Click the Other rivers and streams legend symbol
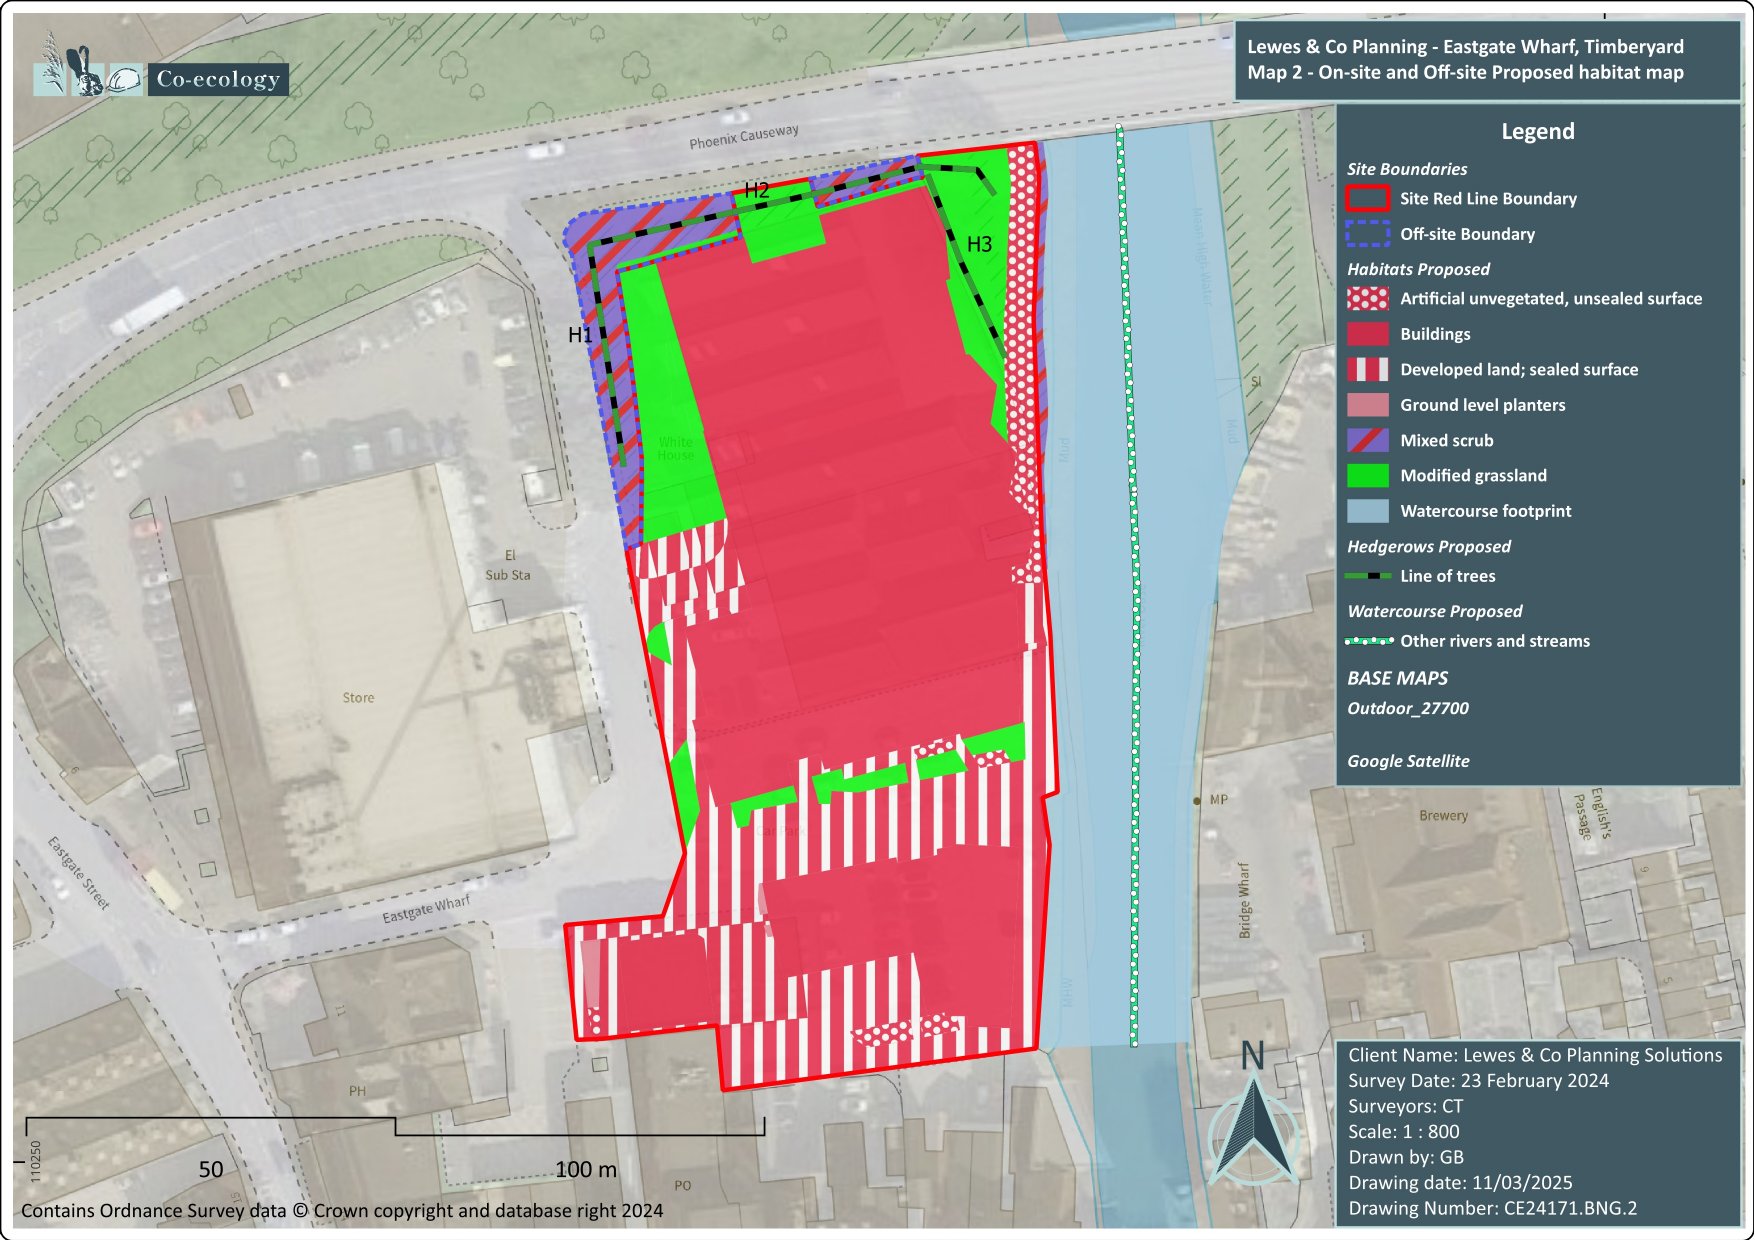This screenshot has width=1755, height=1240. (x=1369, y=641)
